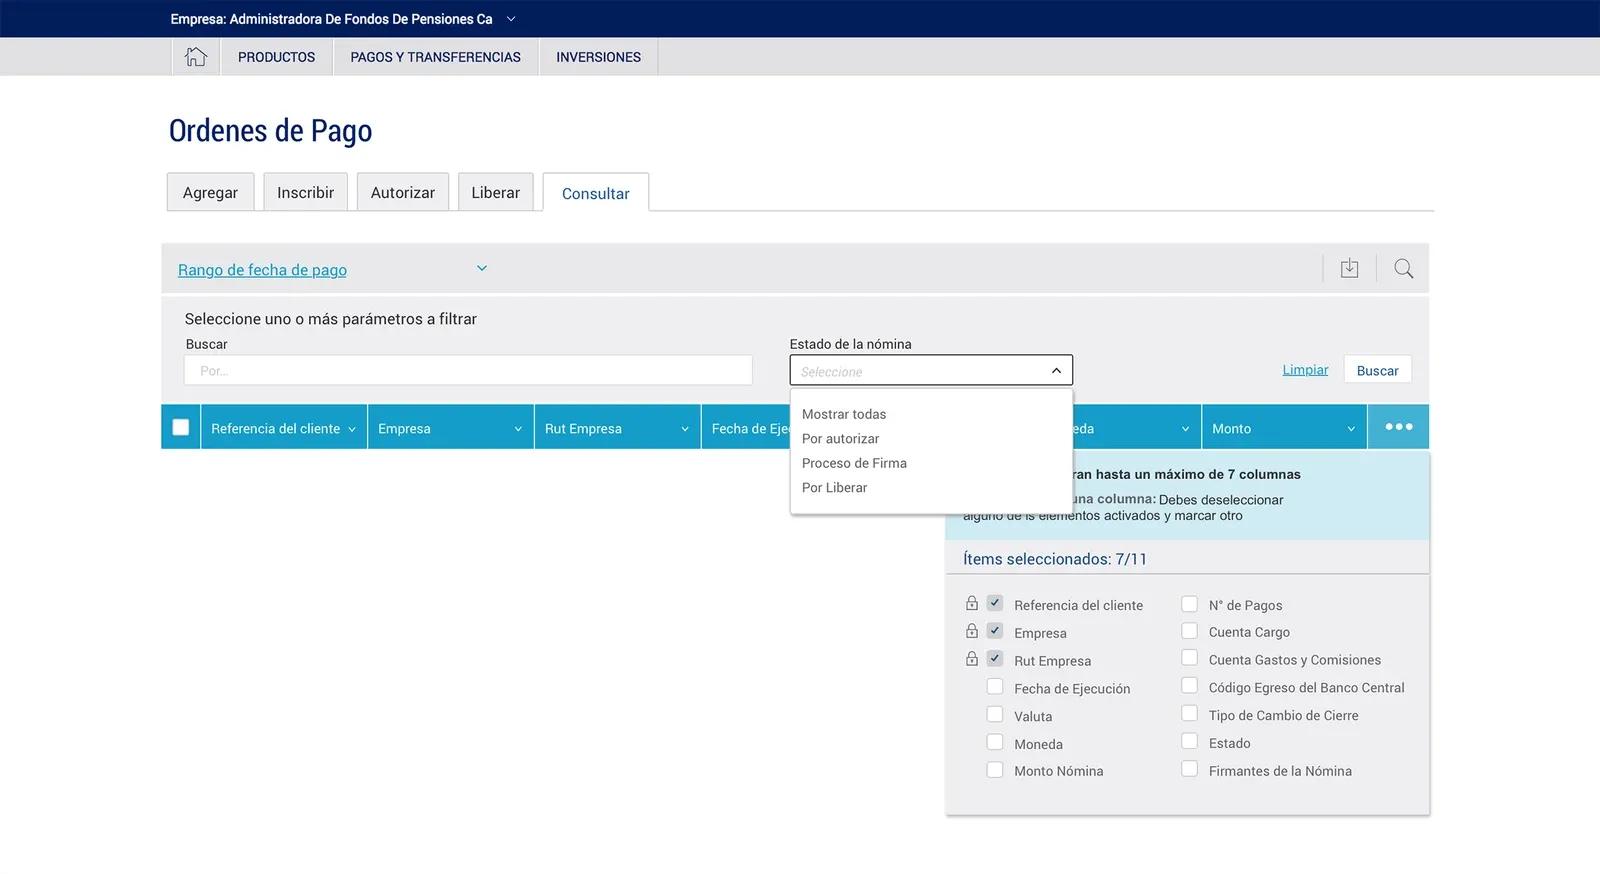Check Firmantes de la Nómina option
This screenshot has height=874, width=1600.
click(1190, 769)
